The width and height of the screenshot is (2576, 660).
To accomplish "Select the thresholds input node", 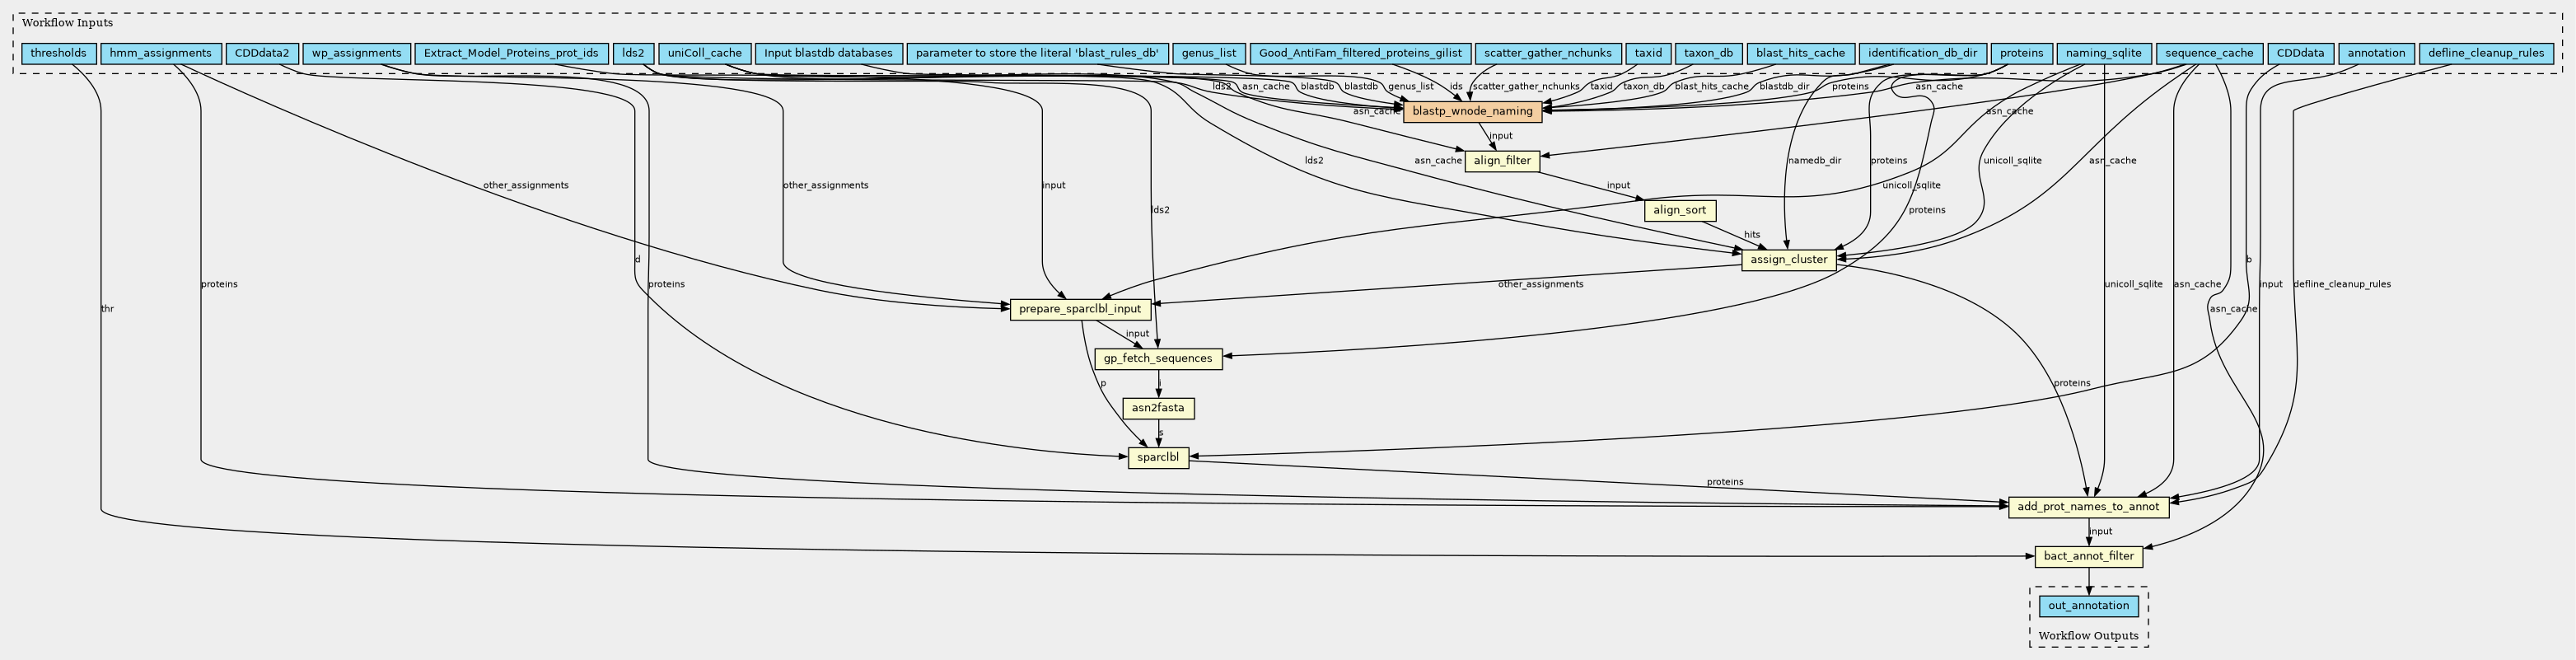I will tap(58, 53).
